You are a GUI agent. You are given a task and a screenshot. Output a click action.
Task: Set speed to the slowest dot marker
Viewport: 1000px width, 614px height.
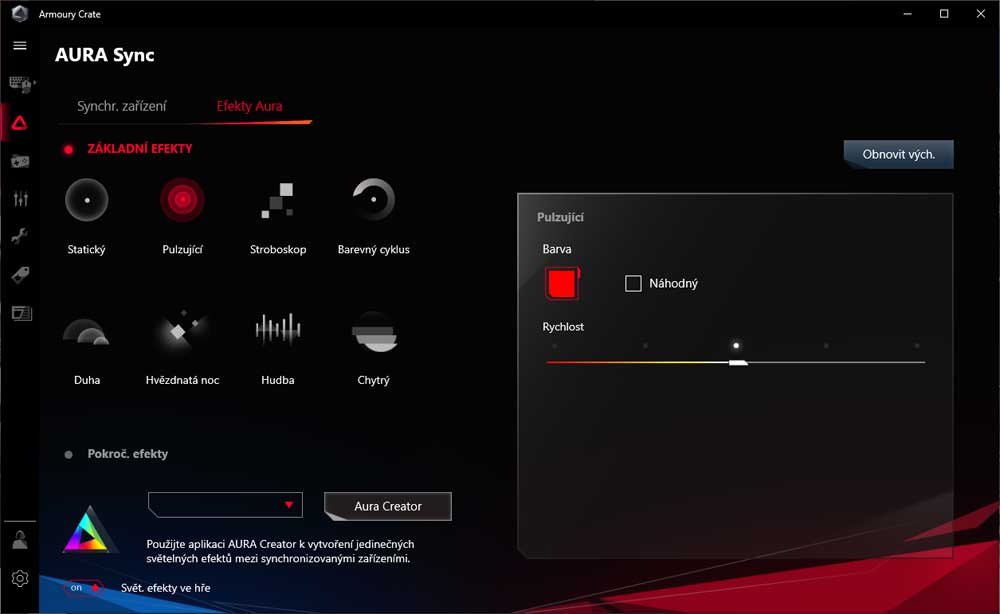click(x=554, y=346)
